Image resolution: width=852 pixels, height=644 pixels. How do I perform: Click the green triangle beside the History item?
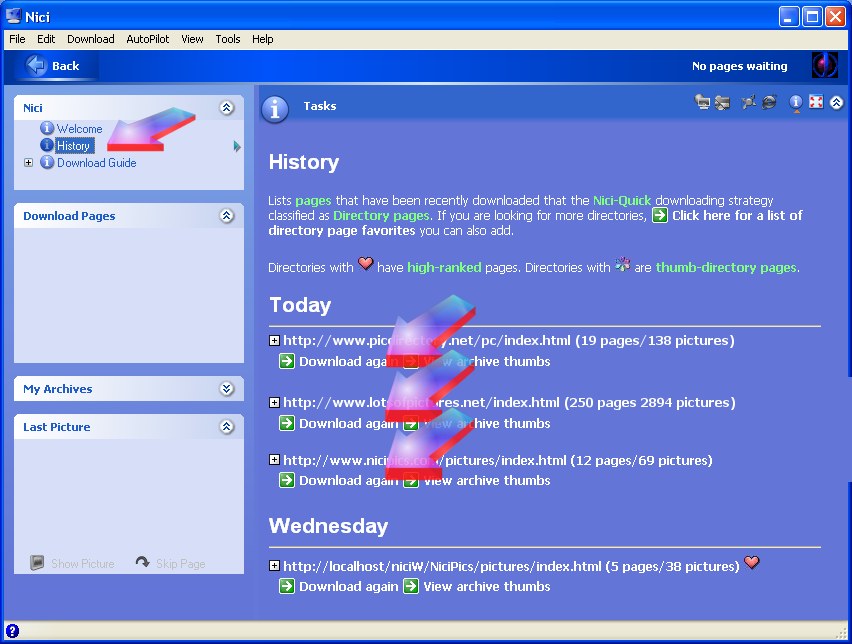coord(237,146)
